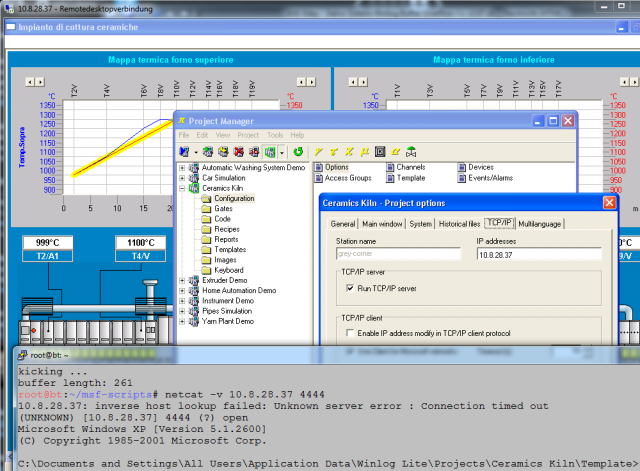Viewport: 640px width, 471px height.
Task: Expand the Pipes Simulation project node
Action: pyautogui.click(x=182, y=311)
